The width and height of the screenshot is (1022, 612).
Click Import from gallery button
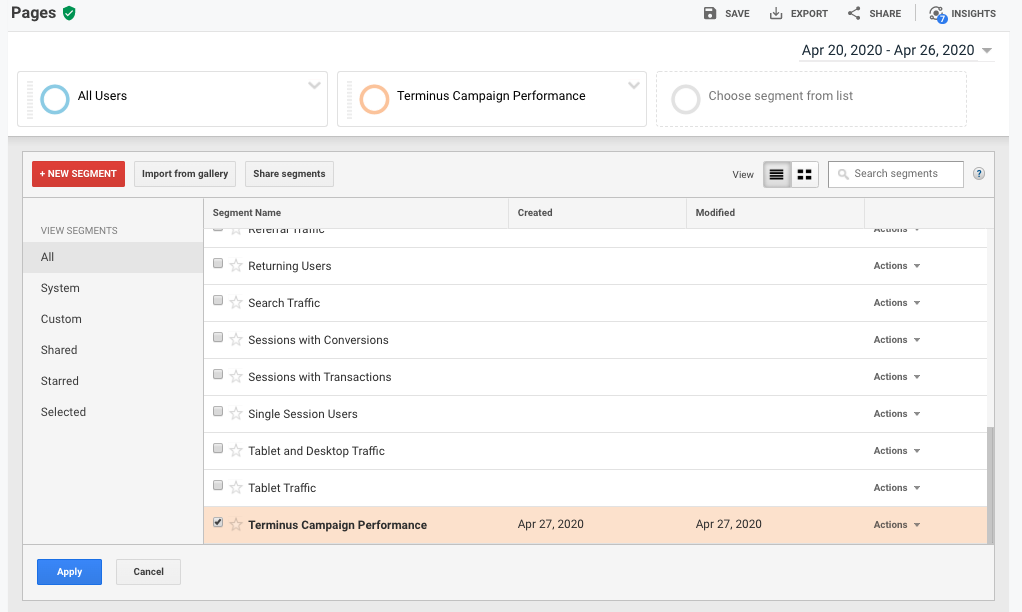click(x=185, y=174)
